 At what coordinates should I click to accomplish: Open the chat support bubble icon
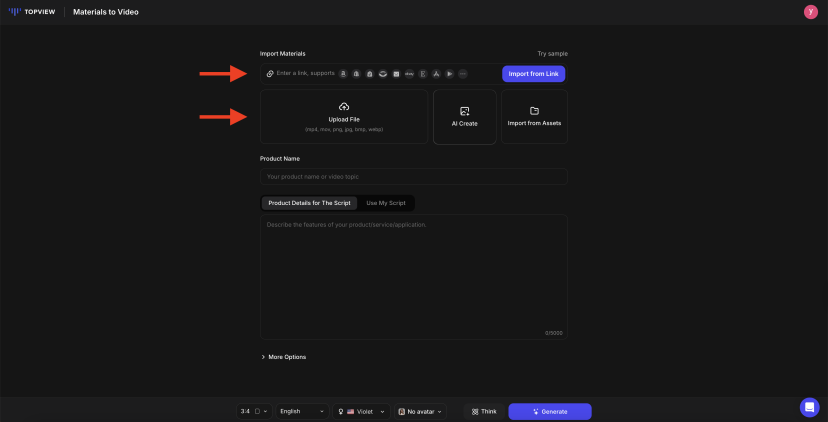809,407
